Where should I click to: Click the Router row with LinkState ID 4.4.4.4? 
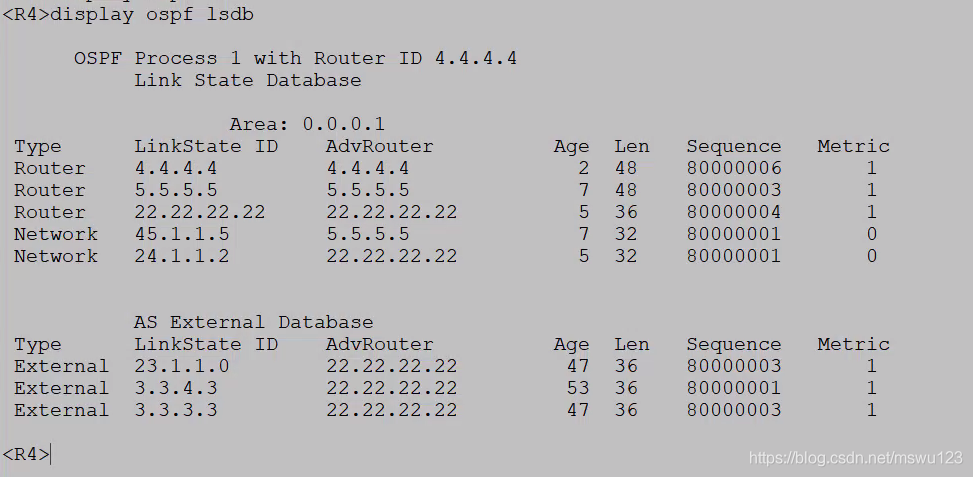coord(445,169)
